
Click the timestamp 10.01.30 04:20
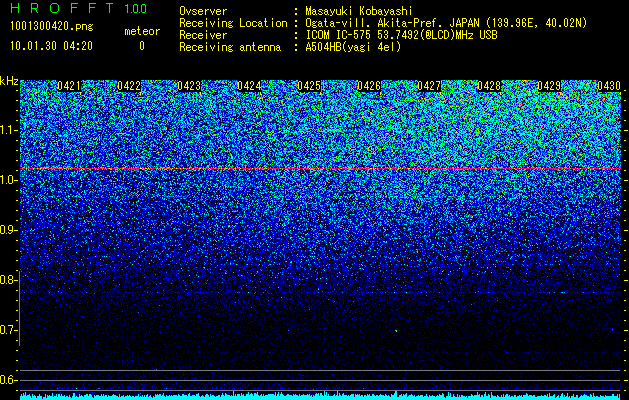[51, 46]
